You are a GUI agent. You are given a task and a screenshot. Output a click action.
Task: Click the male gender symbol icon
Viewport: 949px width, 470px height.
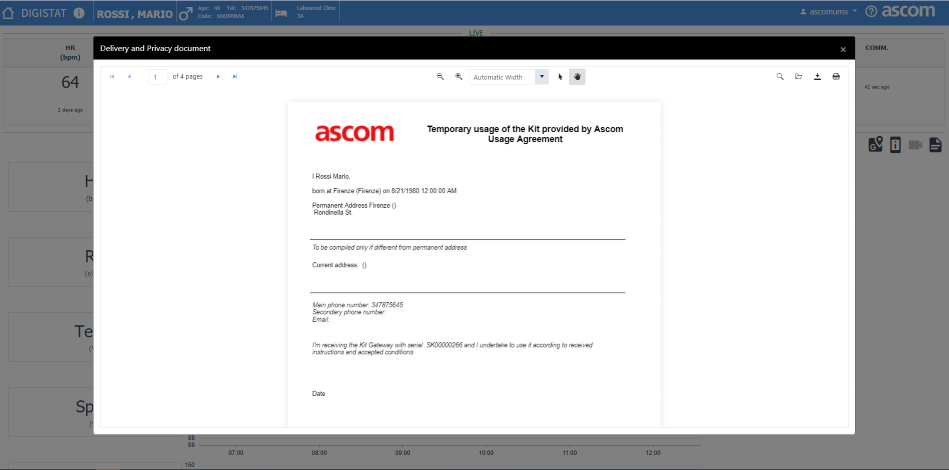coord(186,13)
